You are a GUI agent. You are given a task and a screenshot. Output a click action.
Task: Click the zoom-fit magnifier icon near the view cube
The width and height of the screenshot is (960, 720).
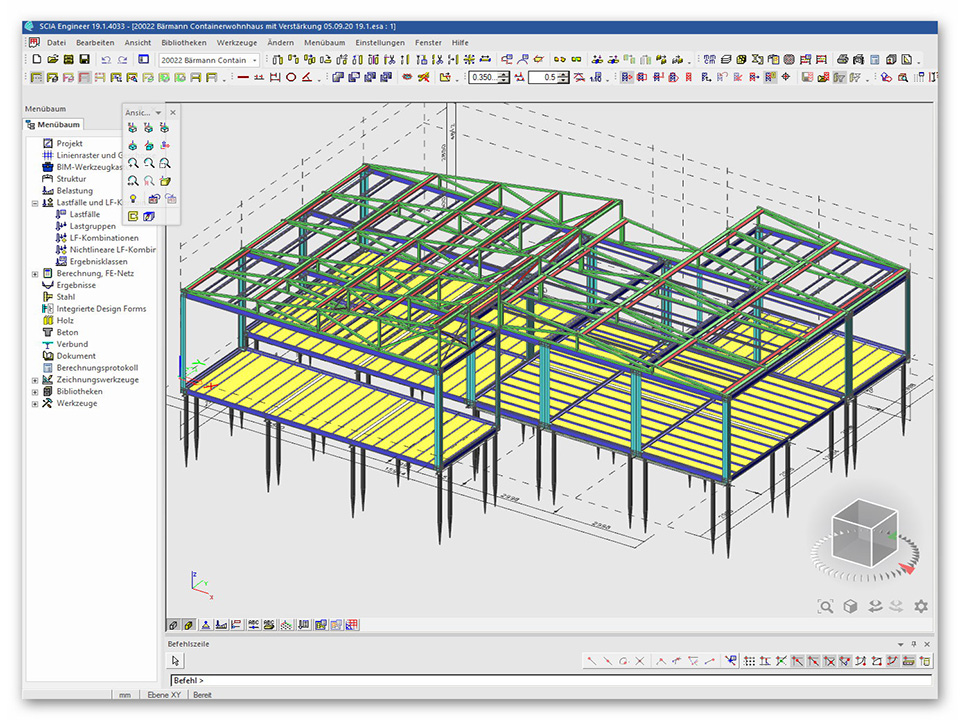click(825, 606)
